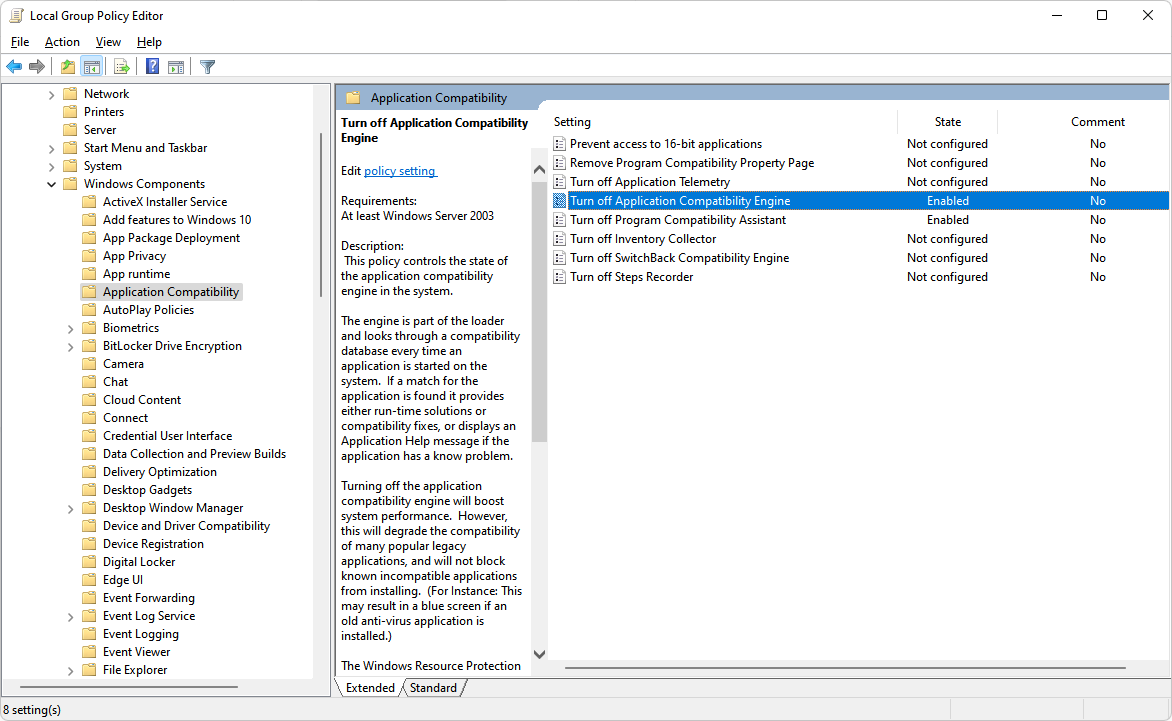
Task: Expand the Desktop Window Manager node
Action: pyautogui.click(x=70, y=509)
